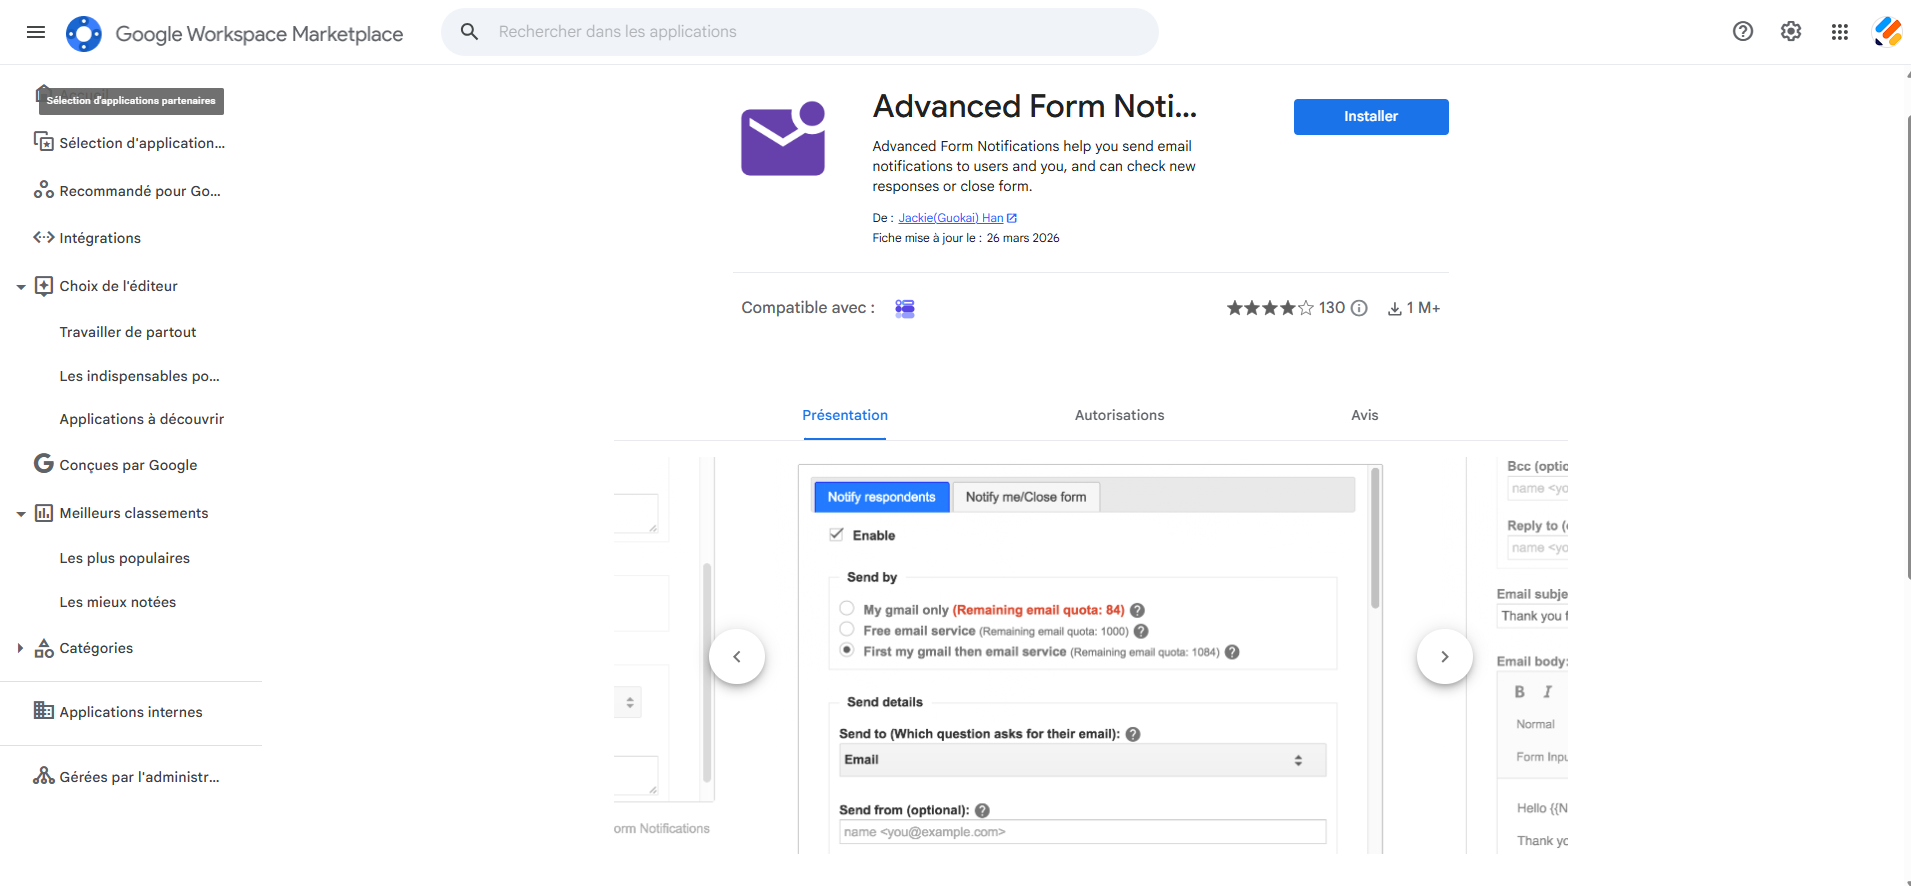Open the Jackie(Guokai) Han developer link
The width and height of the screenshot is (1911, 886).
click(950, 218)
